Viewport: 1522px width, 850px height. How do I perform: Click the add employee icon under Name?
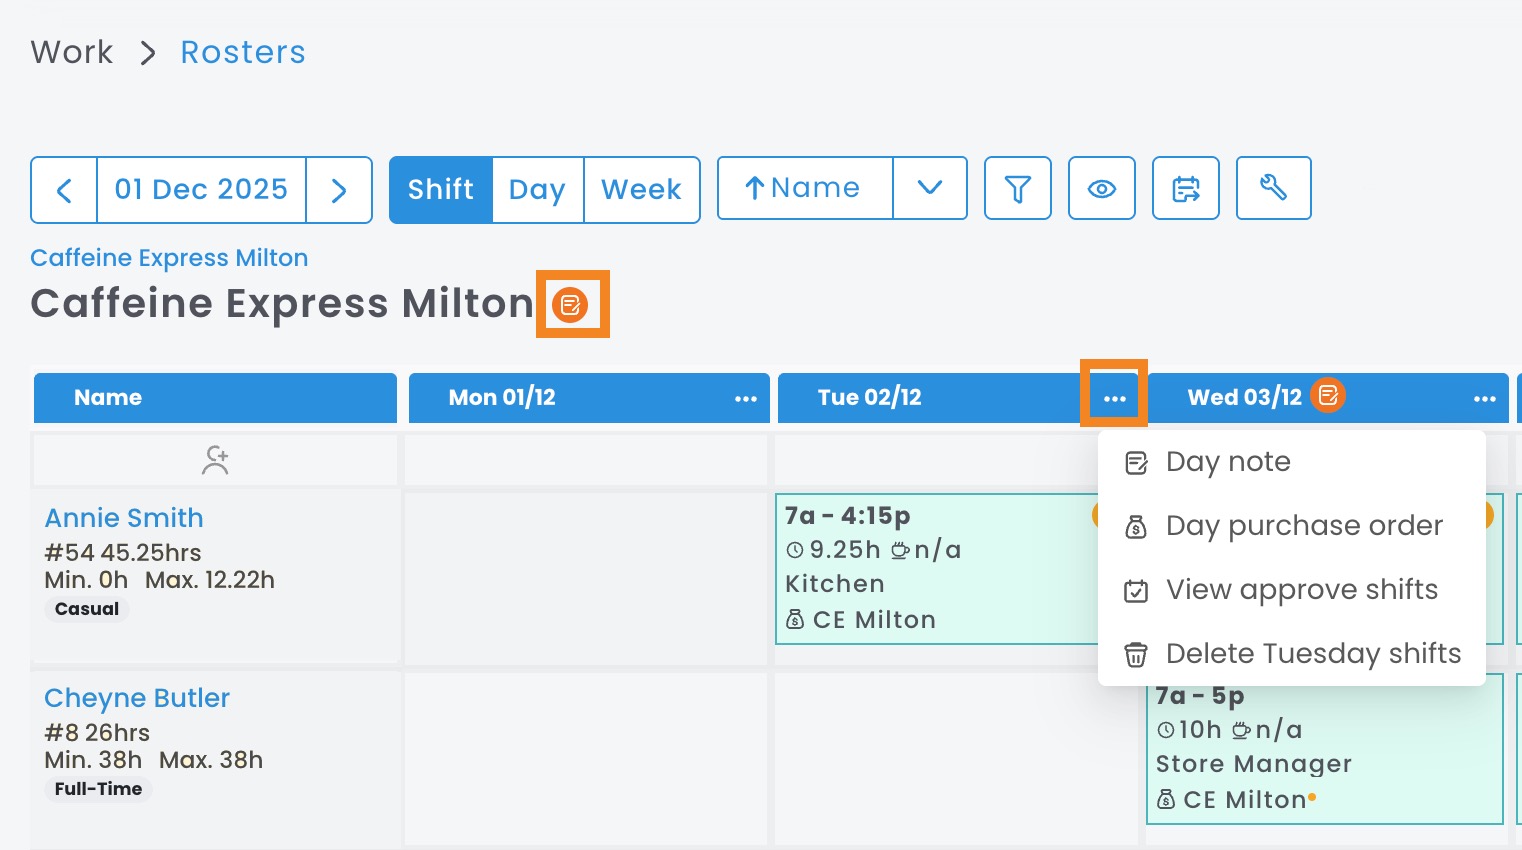point(215,460)
